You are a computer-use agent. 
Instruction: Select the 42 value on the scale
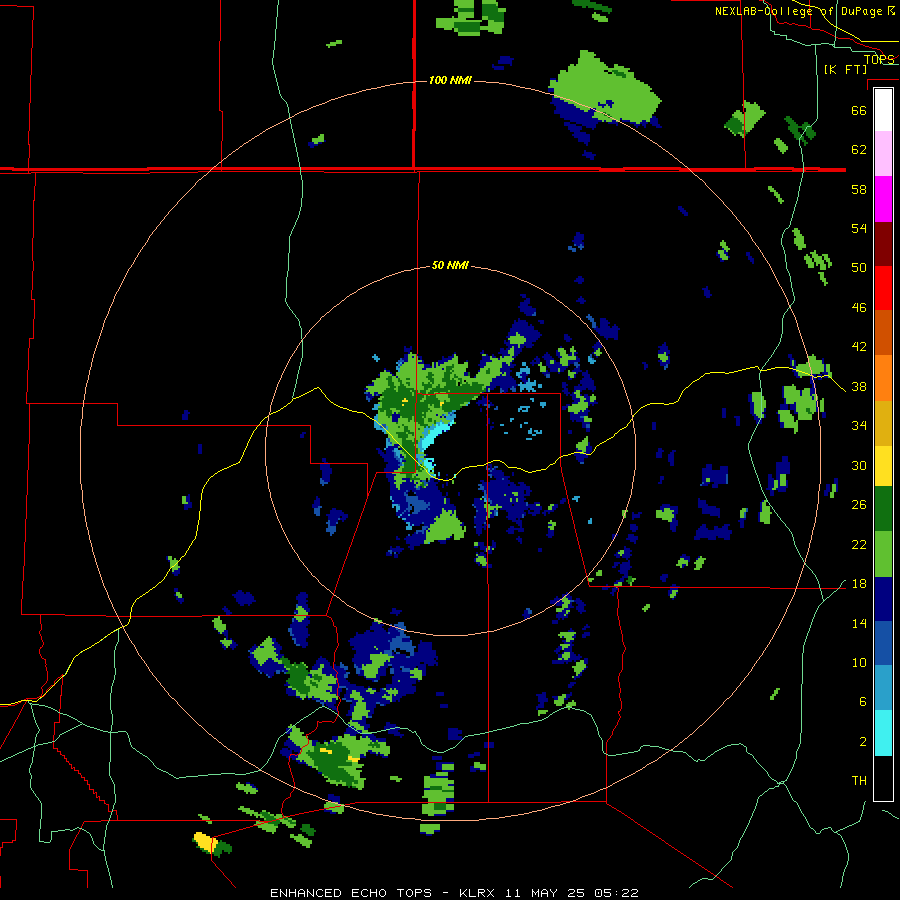(x=859, y=347)
